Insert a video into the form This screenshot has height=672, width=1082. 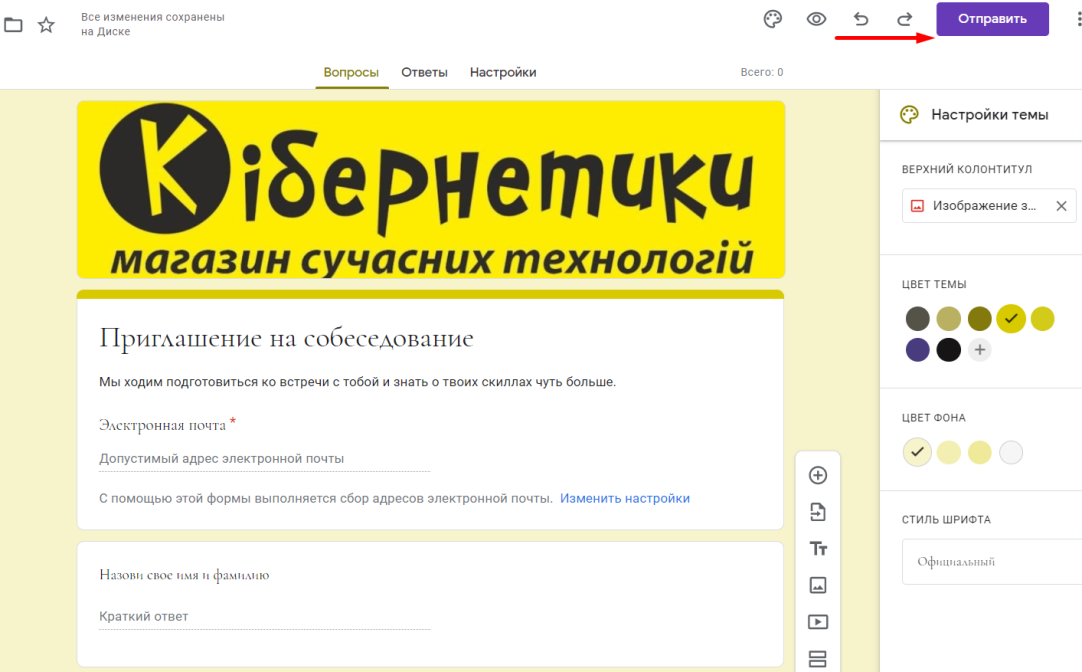[x=818, y=622]
